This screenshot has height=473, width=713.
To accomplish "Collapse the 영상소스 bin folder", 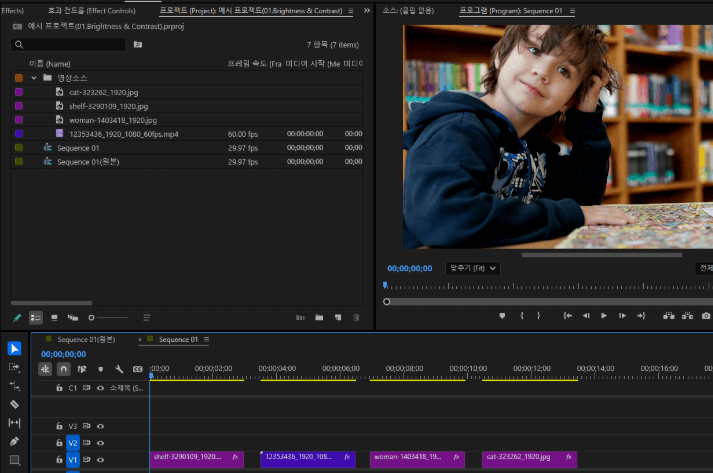I will (33, 77).
